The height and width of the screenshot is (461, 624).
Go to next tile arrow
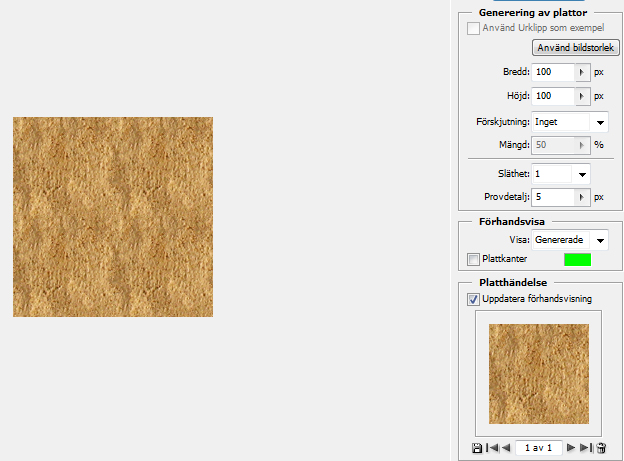click(571, 448)
